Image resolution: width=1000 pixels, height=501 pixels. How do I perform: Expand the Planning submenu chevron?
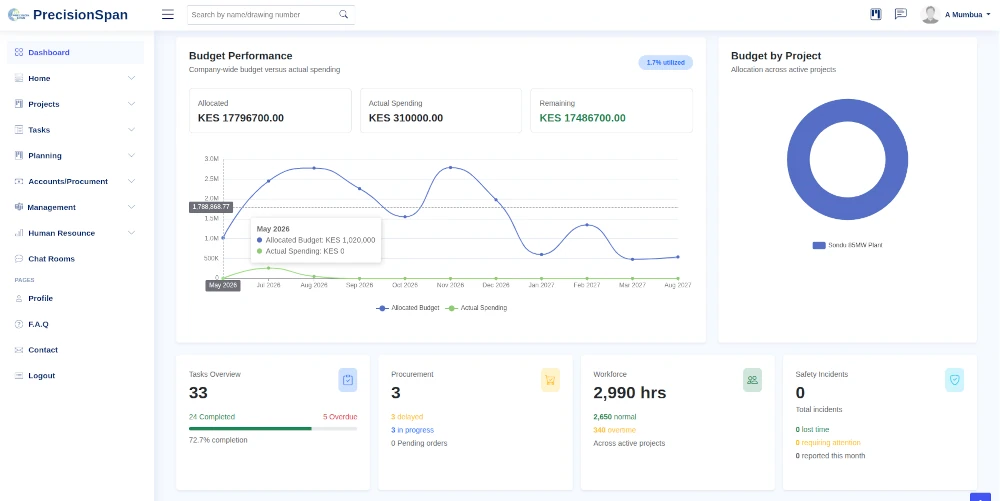(x=131, y=156)
